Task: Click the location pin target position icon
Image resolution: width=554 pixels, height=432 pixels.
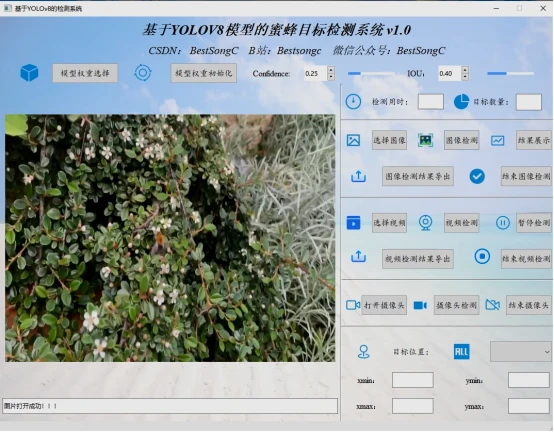Action: point(364,352)
